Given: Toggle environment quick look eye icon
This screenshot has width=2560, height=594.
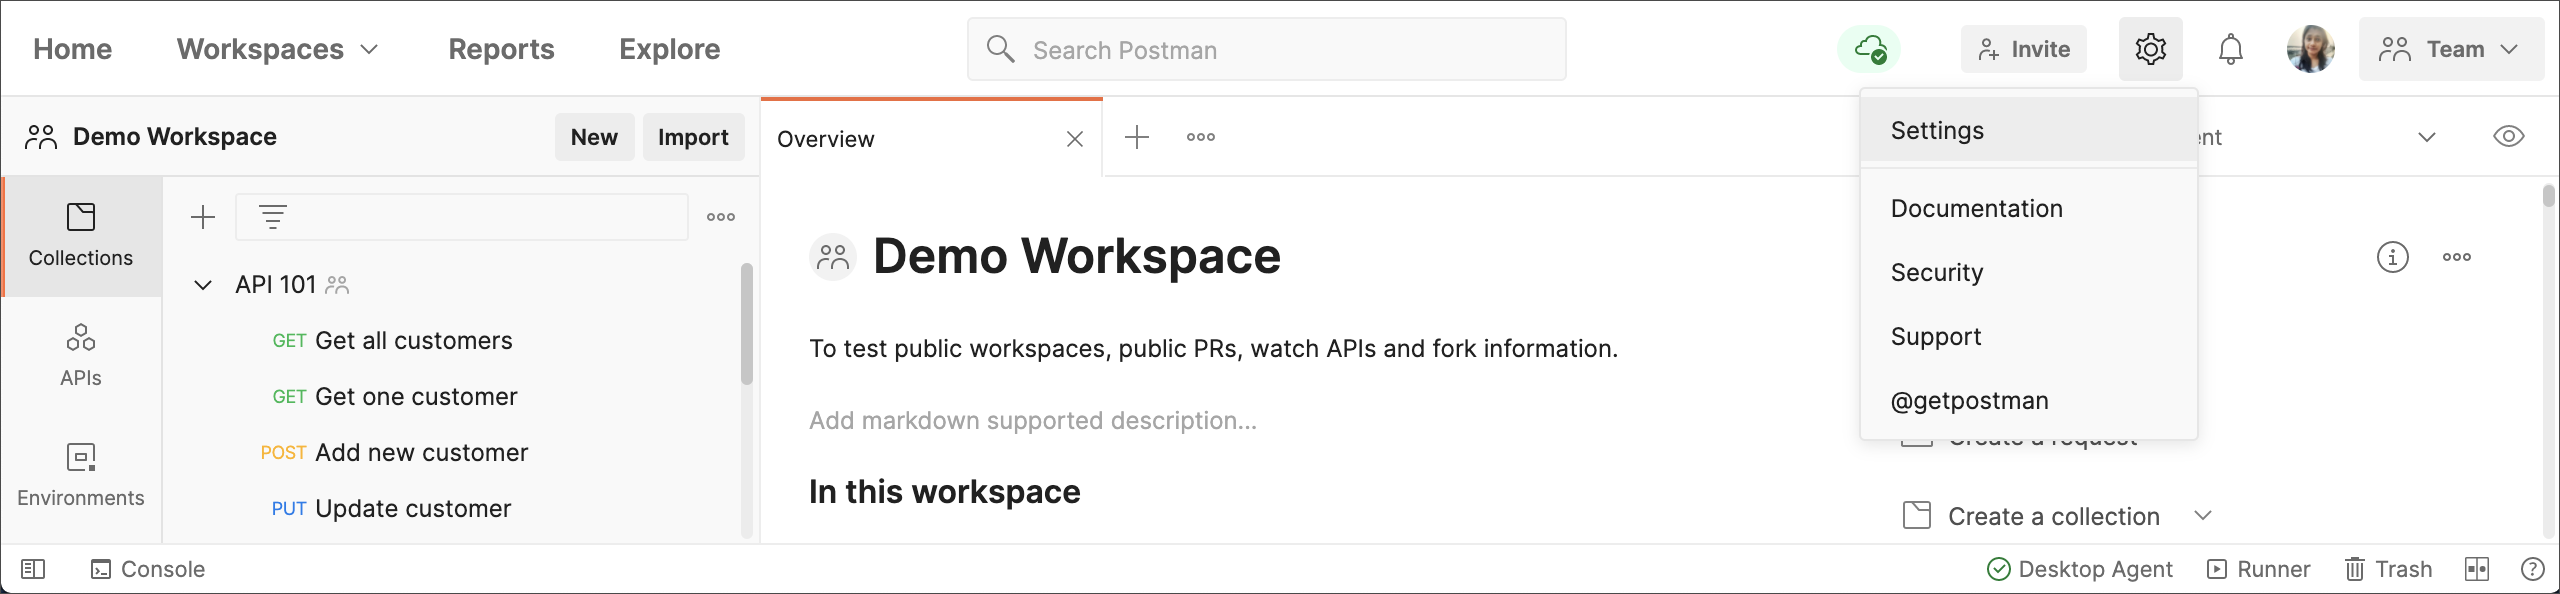Looking at the screenshot, I should 2509,137.
